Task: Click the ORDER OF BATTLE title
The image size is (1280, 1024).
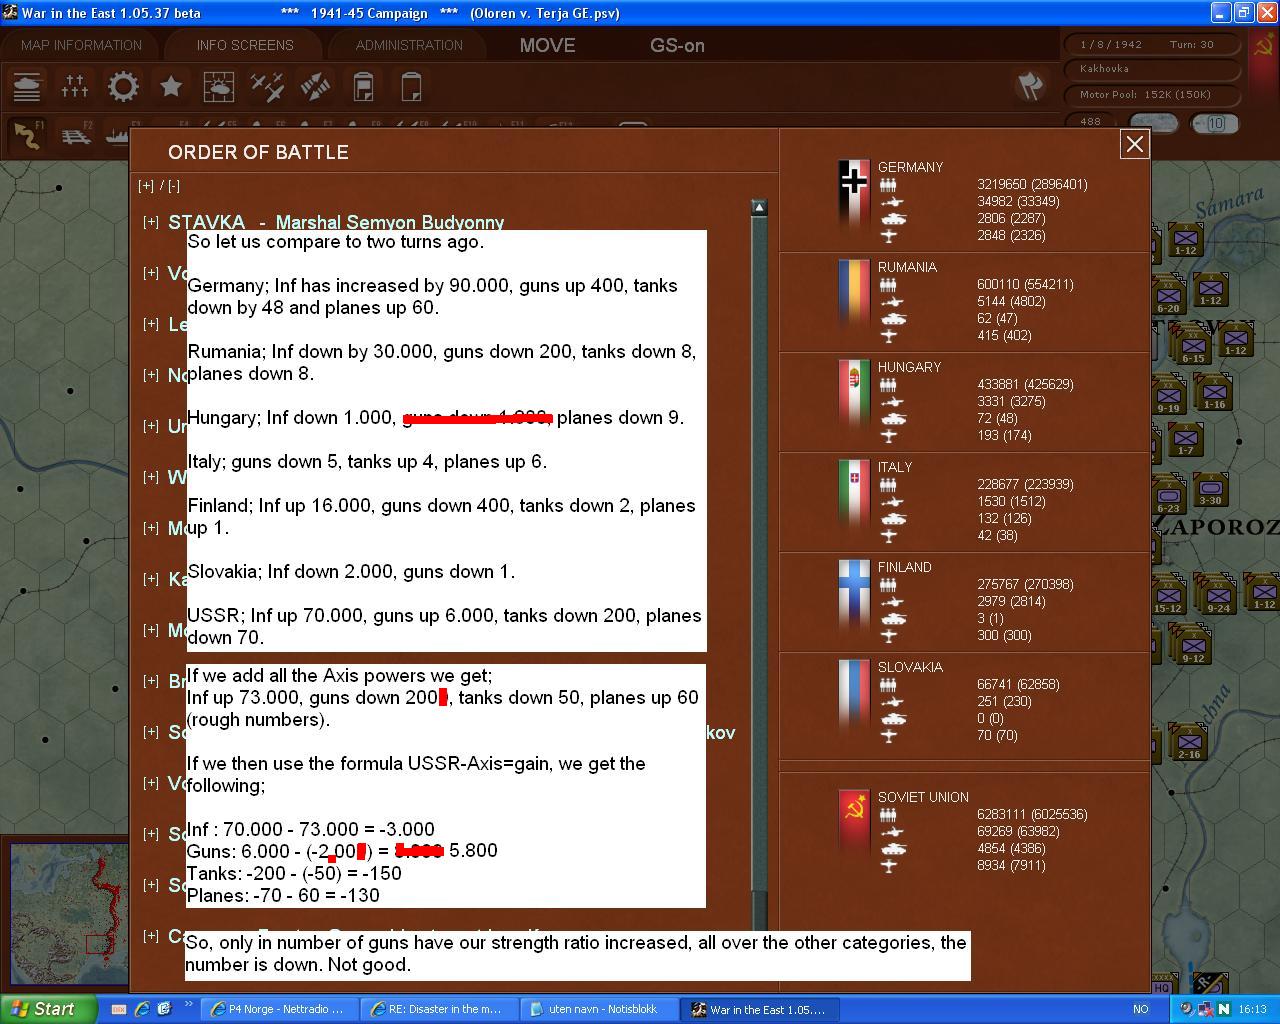Action: (258, 152)
